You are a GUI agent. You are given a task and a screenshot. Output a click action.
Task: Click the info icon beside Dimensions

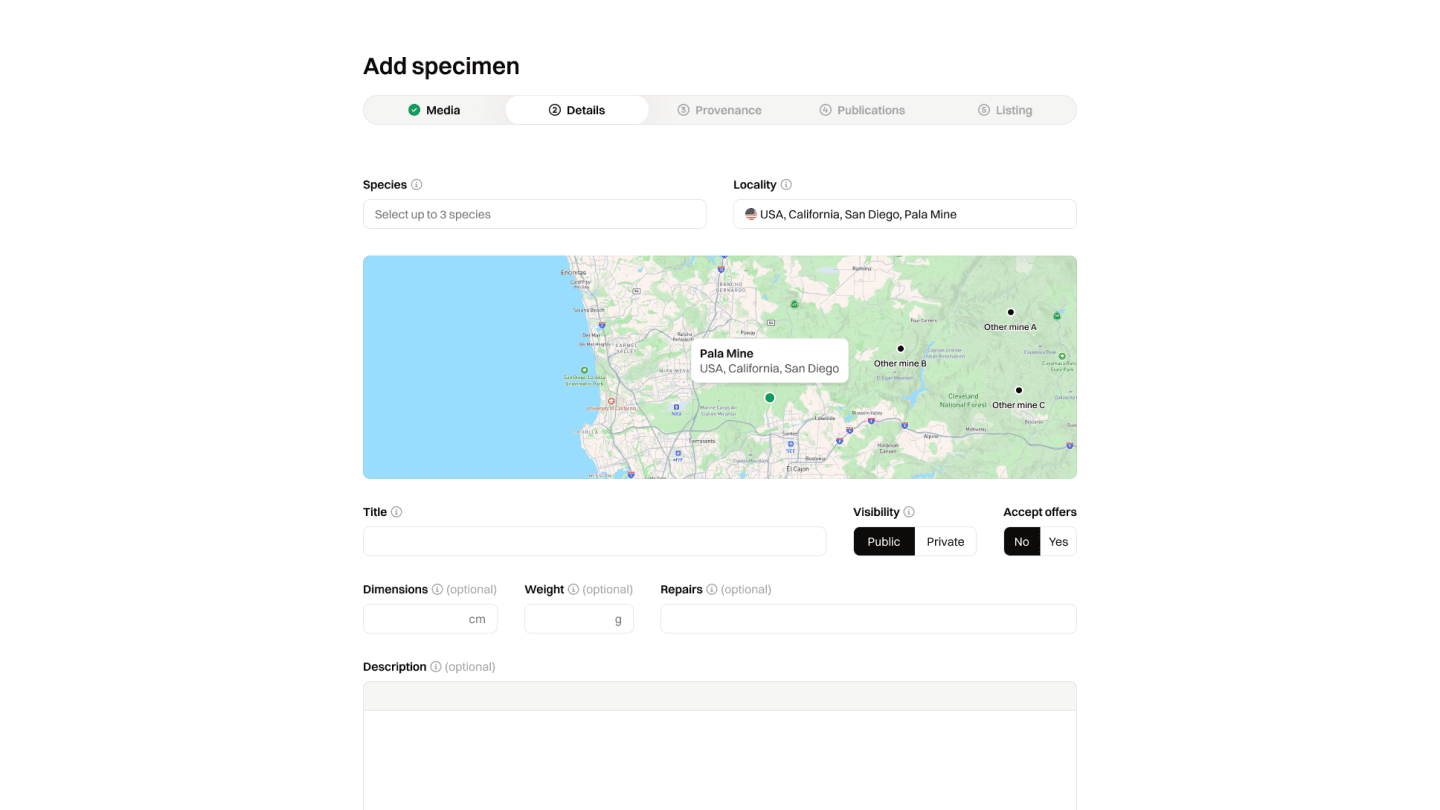tap(437, 590)
